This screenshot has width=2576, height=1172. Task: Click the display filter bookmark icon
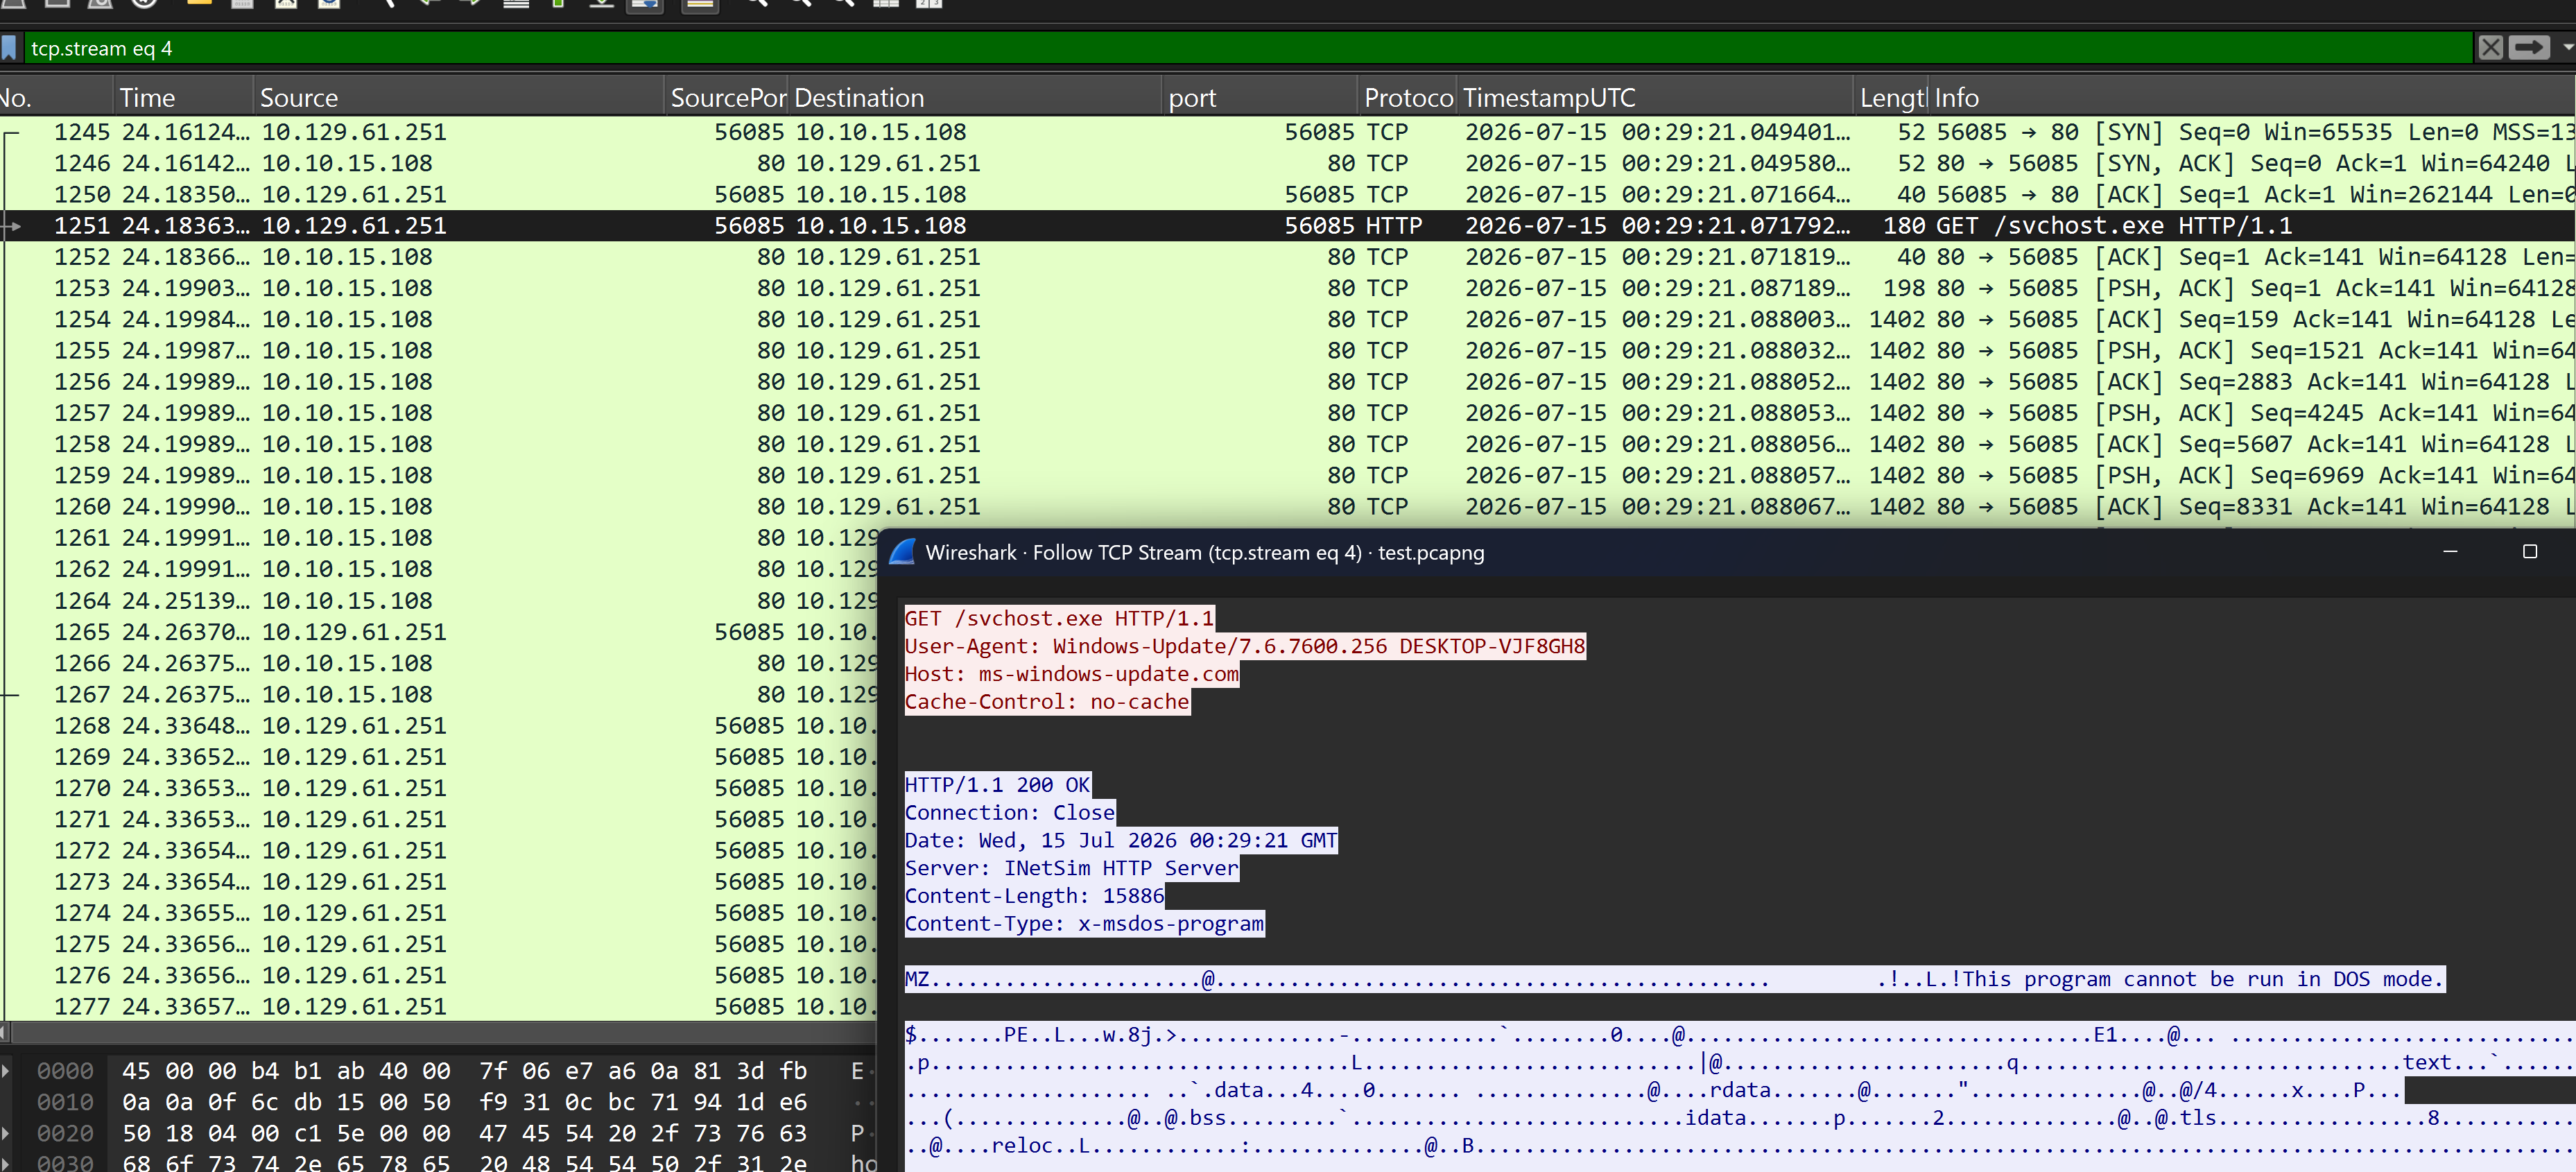click(x=9, y=48)
